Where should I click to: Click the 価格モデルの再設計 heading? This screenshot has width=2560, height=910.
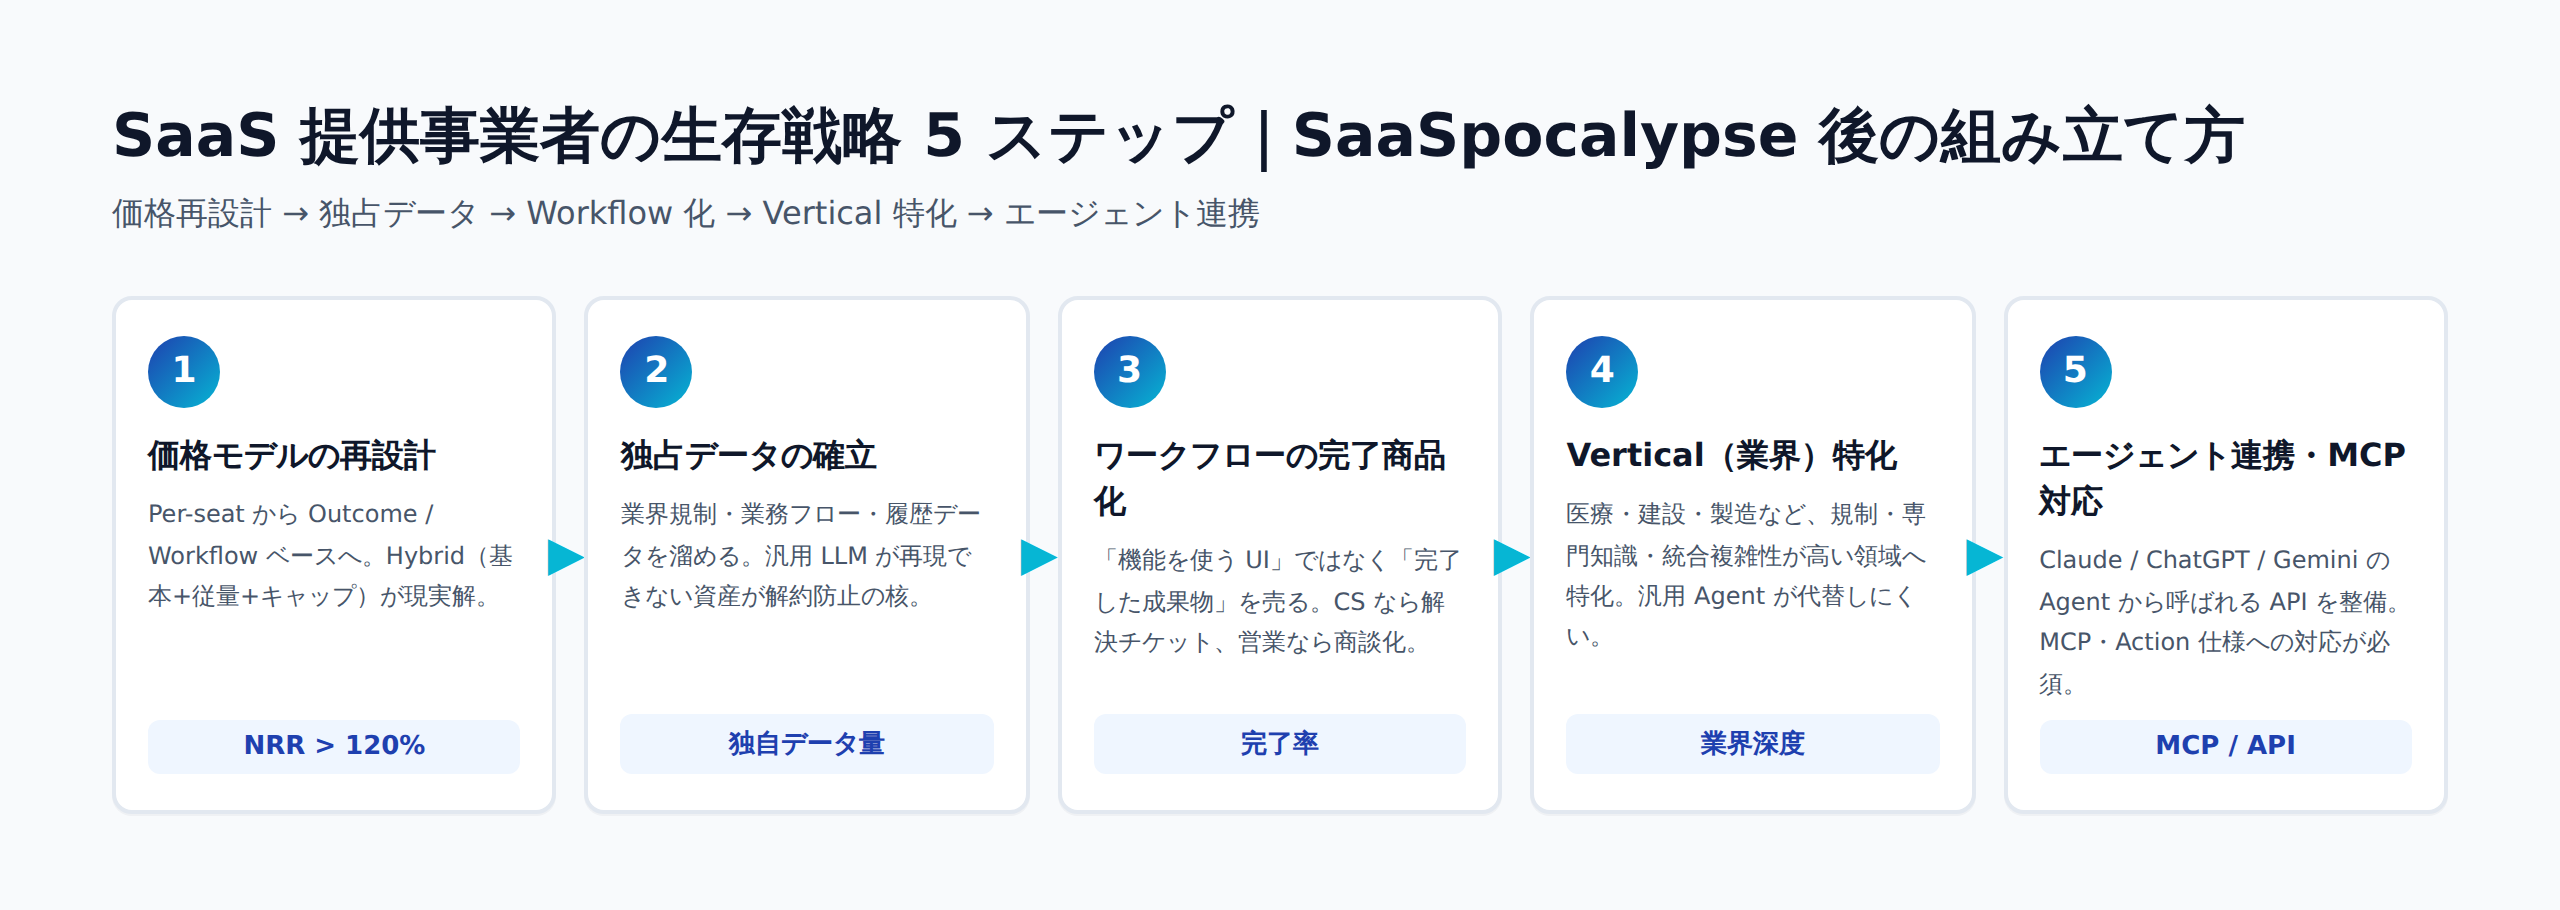point(292,456)
